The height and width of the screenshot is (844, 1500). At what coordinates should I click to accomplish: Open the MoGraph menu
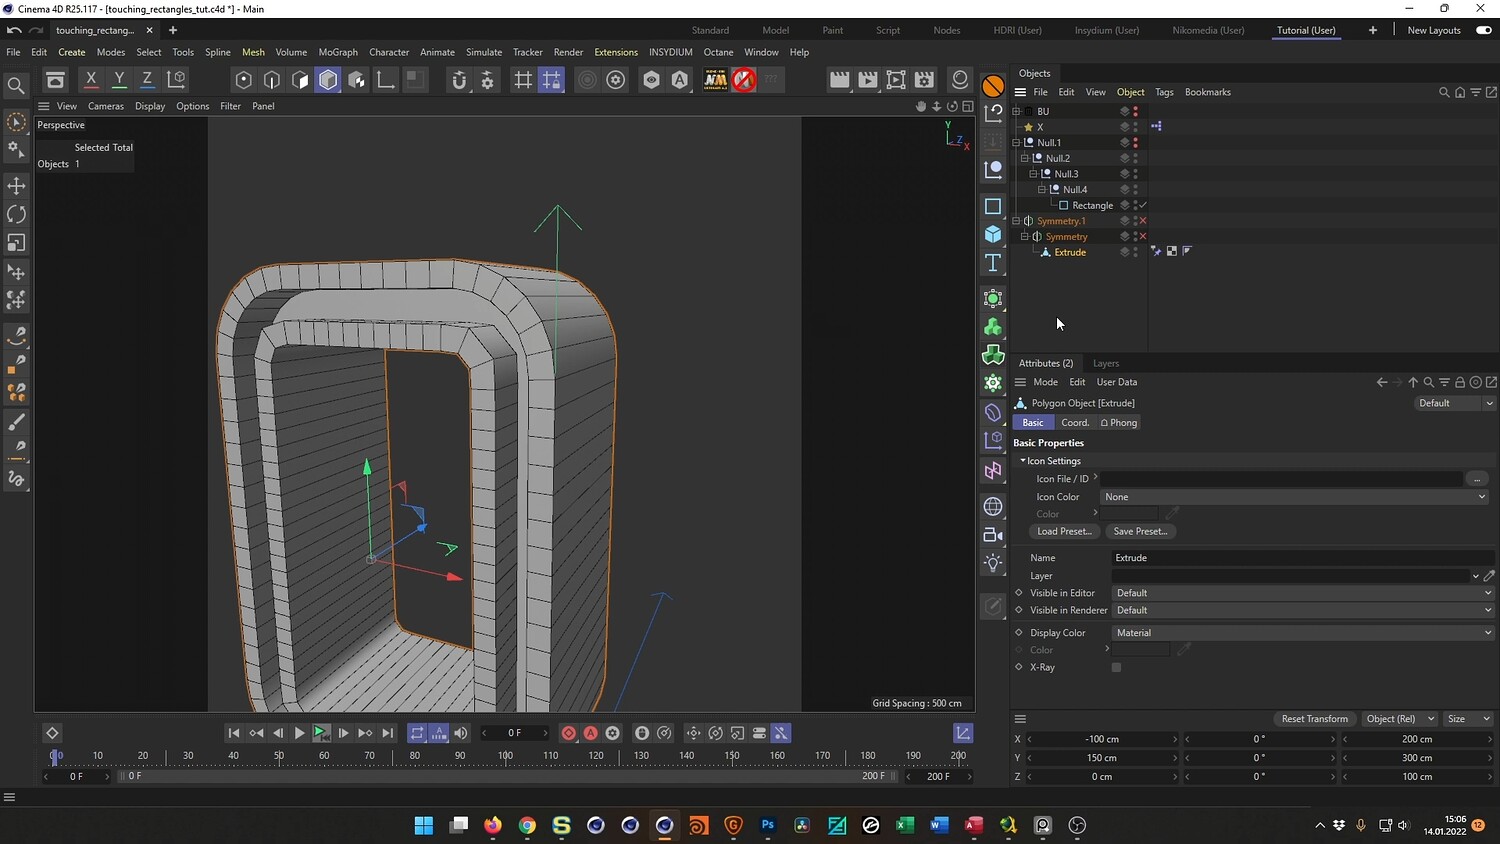[x=337, y=52]
